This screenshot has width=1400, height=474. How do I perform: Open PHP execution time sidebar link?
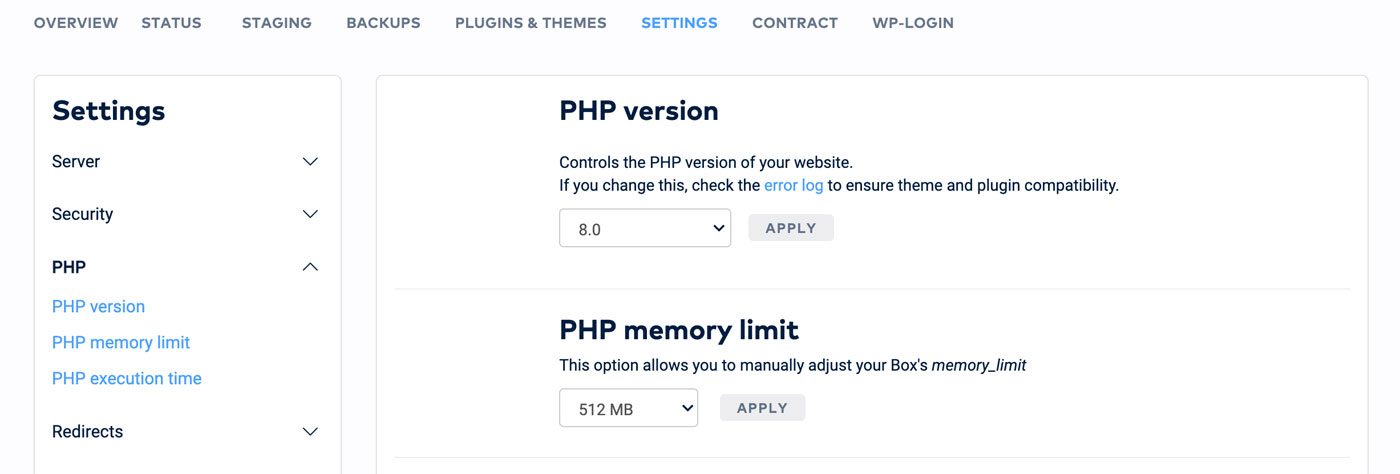pyautogui.click(x=127, y=378)
